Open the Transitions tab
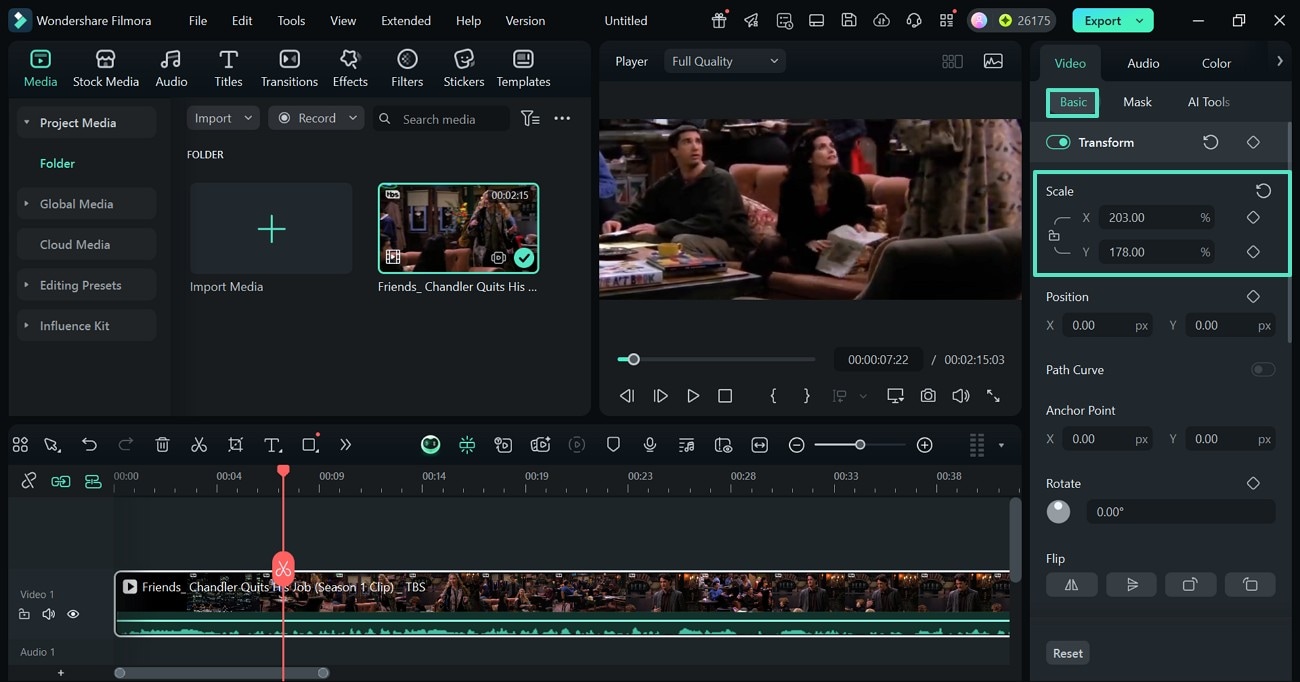1300x682 pixels. 289,68
